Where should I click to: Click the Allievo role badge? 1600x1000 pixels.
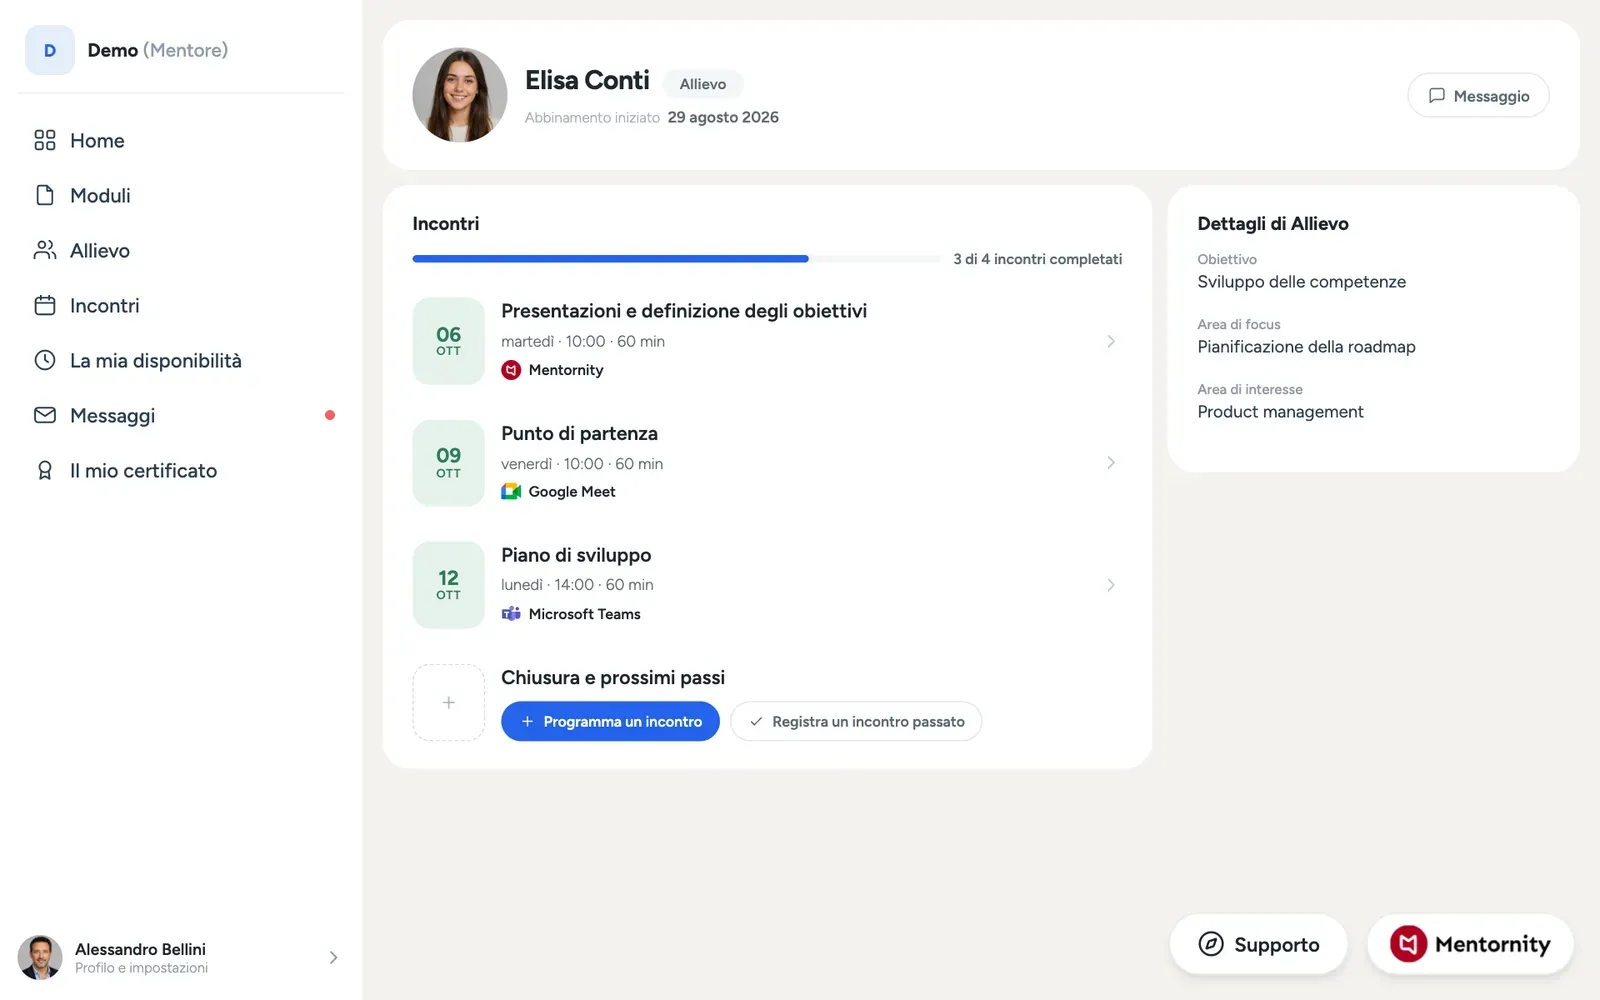(x=703, y=84)
